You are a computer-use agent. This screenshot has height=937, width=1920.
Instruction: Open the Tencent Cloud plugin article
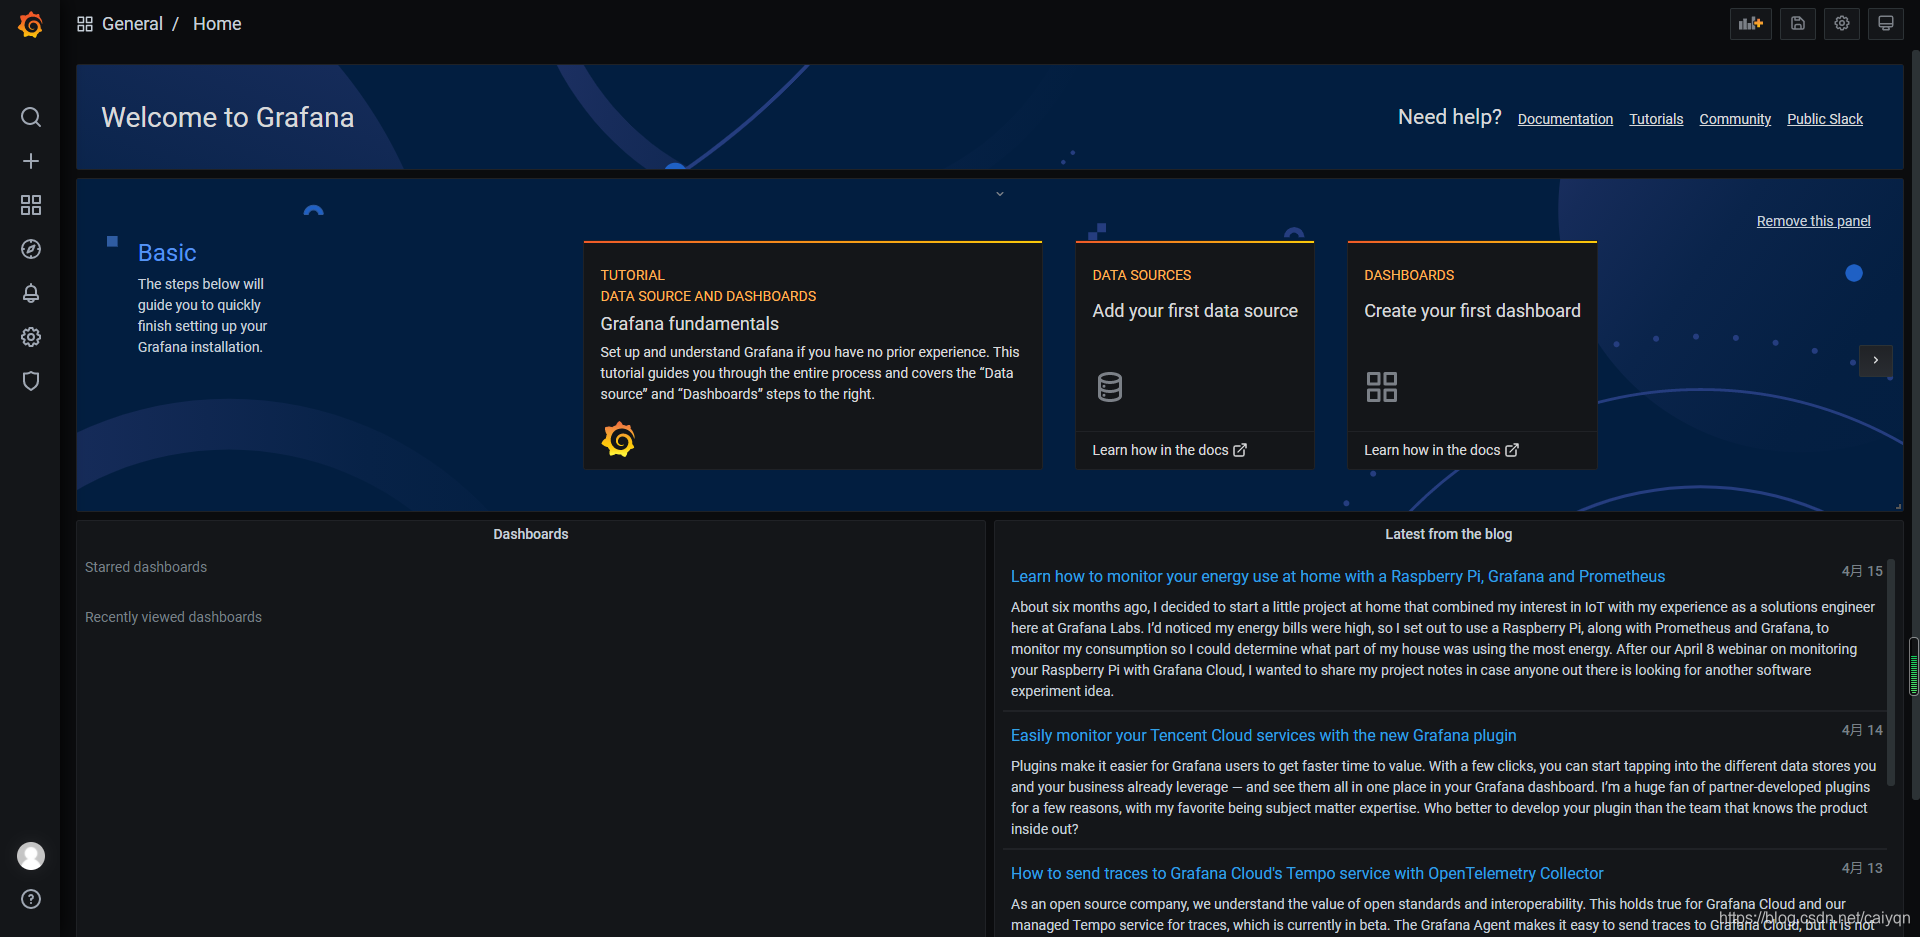click(x=1263, y=735)
